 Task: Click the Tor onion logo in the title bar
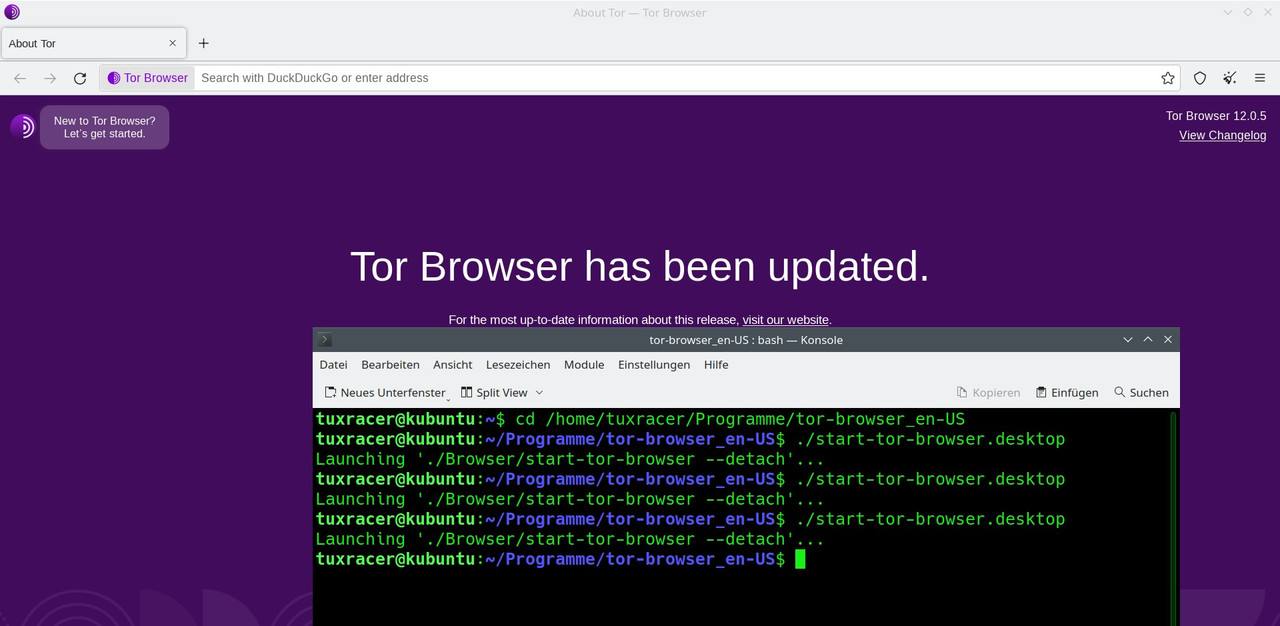(x=12, y=12)
